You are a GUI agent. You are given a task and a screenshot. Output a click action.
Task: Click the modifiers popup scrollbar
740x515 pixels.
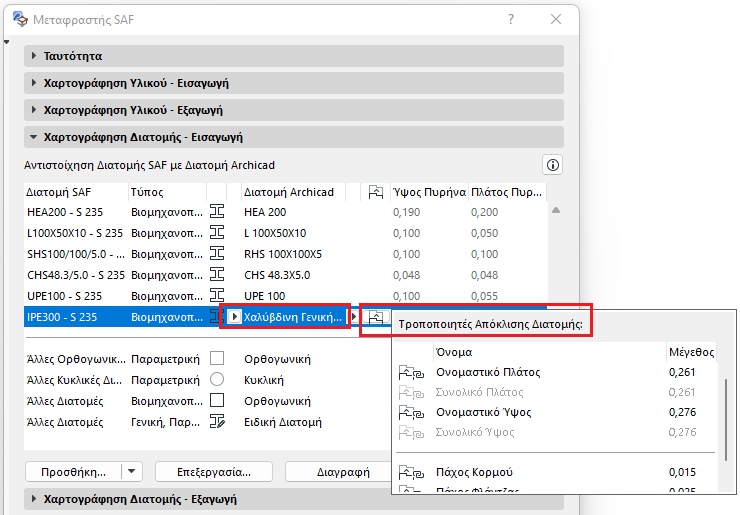725,420
